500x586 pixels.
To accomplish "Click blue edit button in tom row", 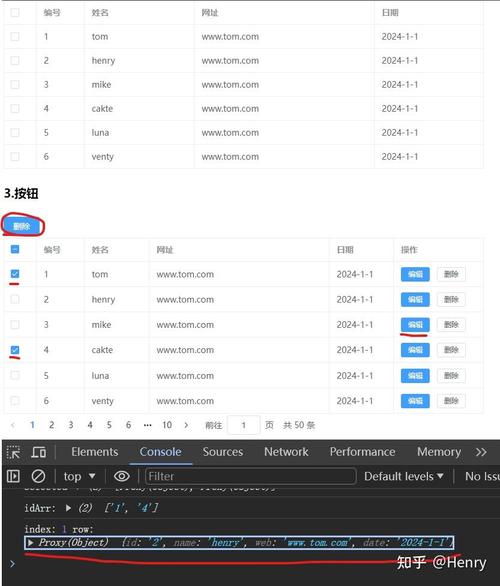I will pos(415,274).
